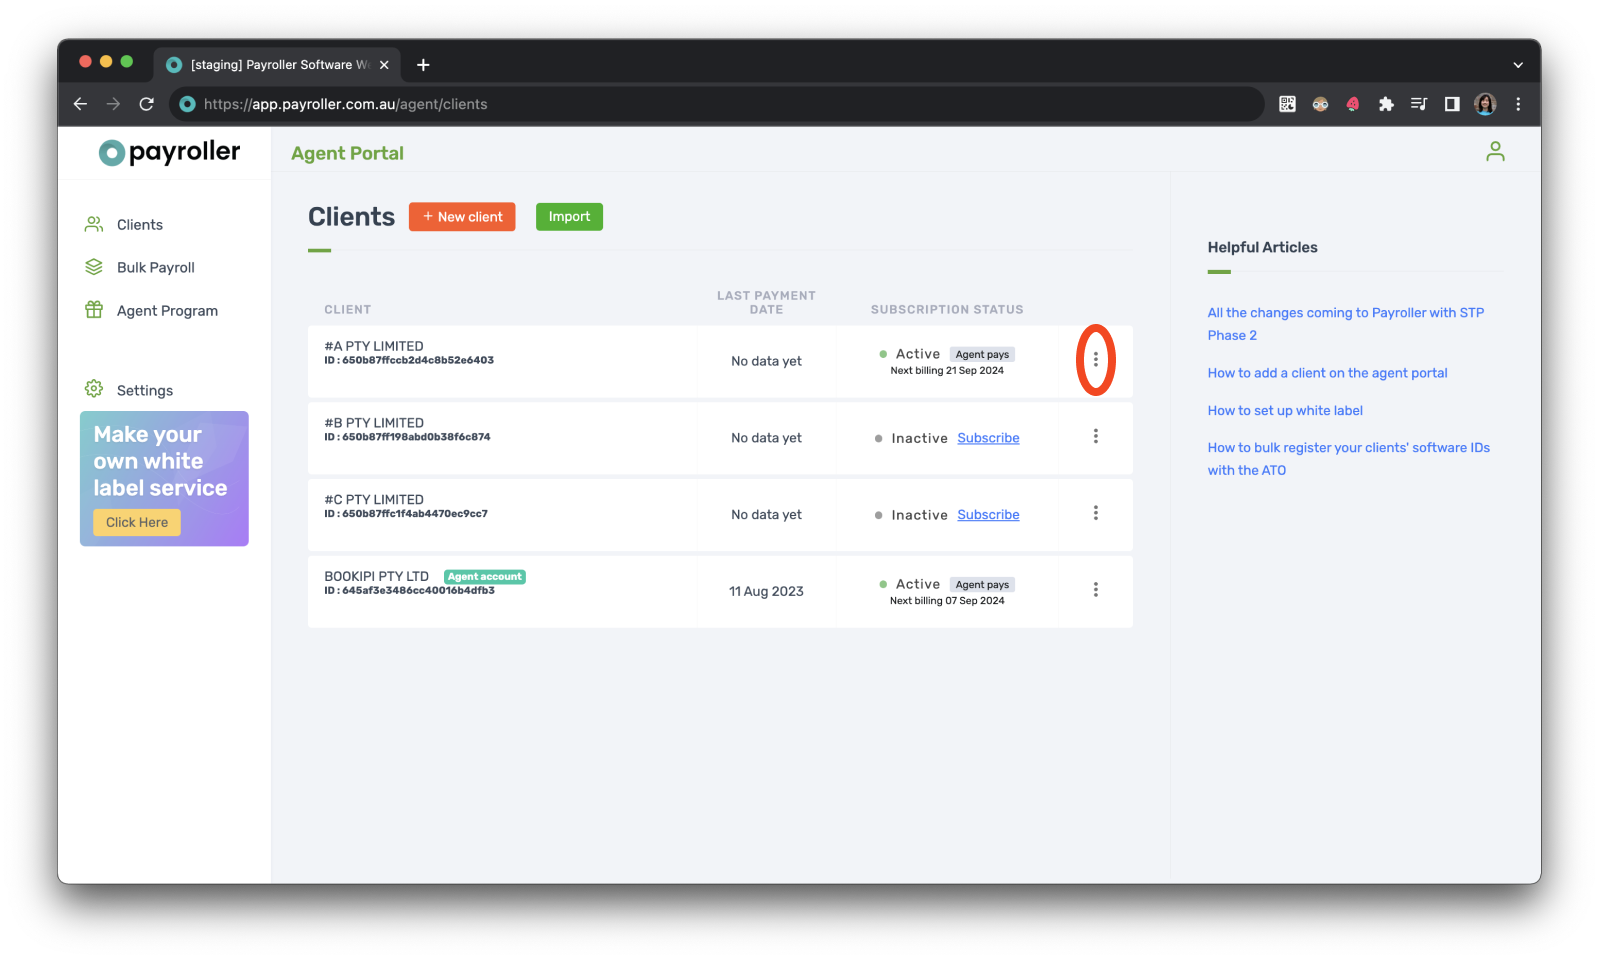Go back using browser back arrow
The height and width of the screenshot is (960, 1599).
(81, 104)
